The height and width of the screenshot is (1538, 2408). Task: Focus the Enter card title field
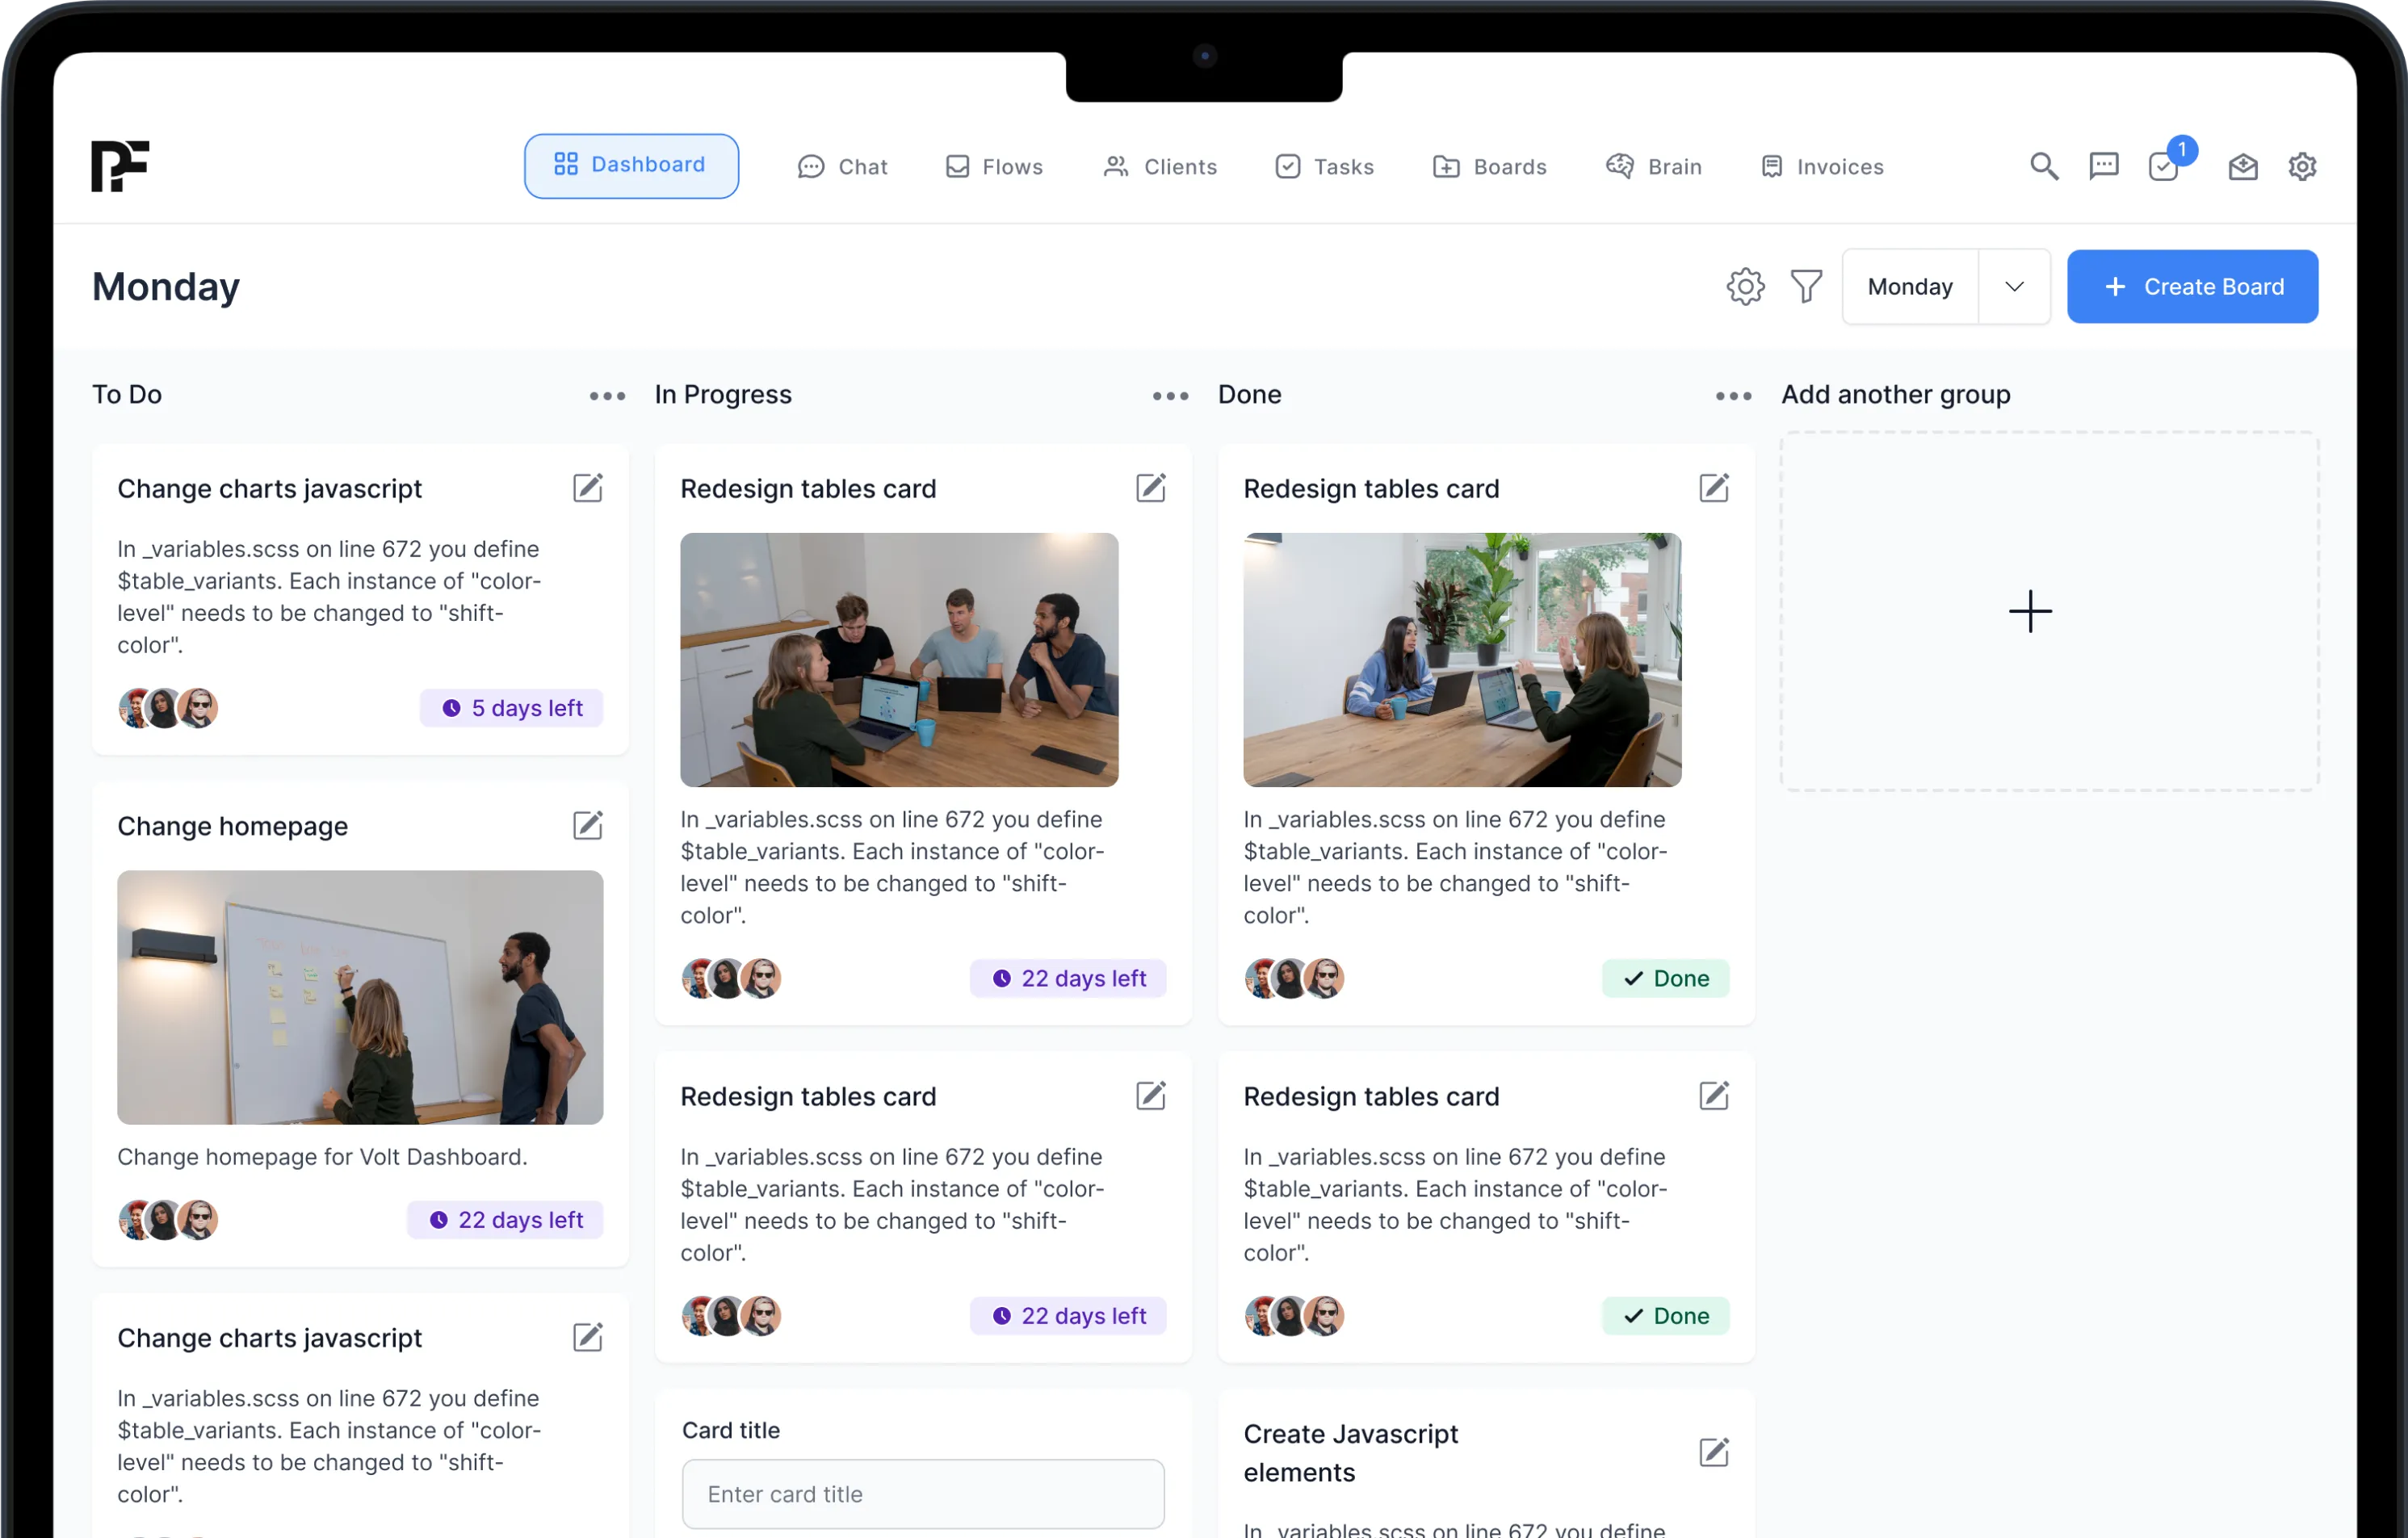click(922, 1494)
